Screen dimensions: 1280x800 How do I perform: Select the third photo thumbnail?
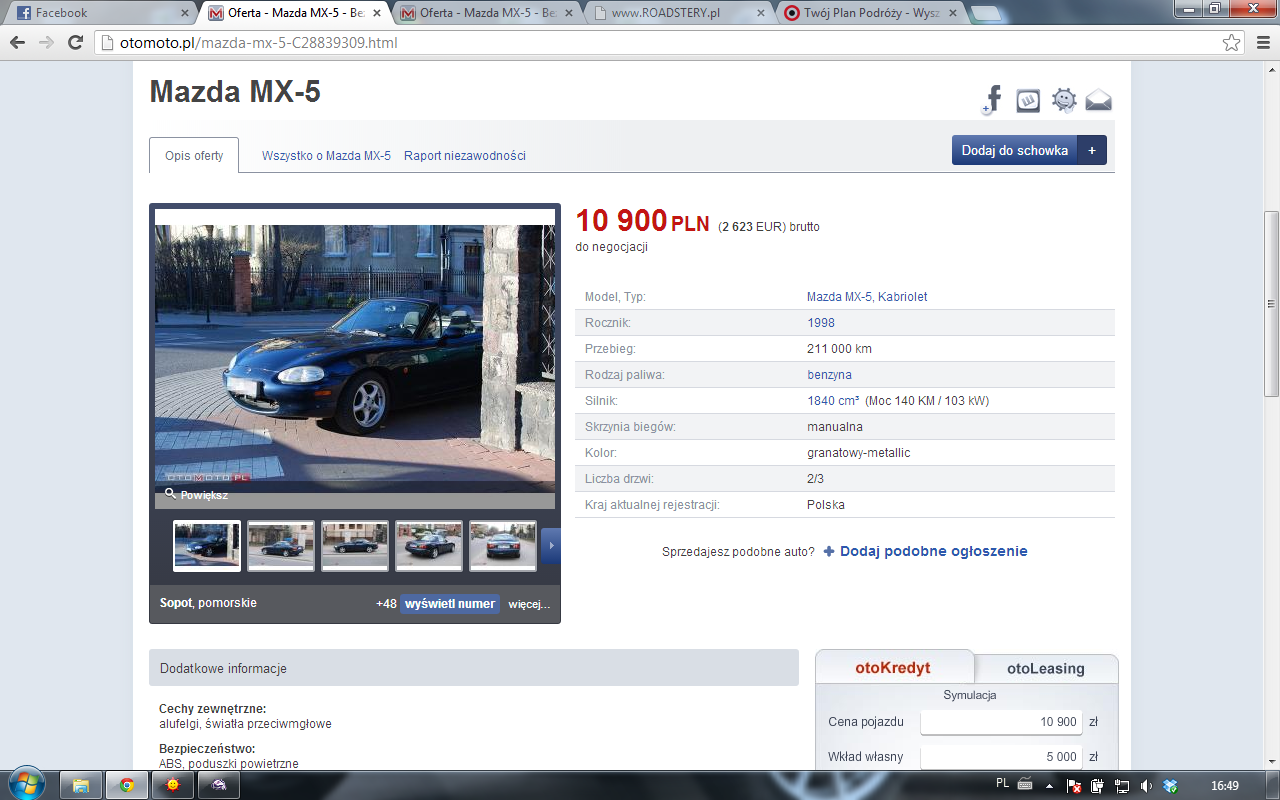355,546
